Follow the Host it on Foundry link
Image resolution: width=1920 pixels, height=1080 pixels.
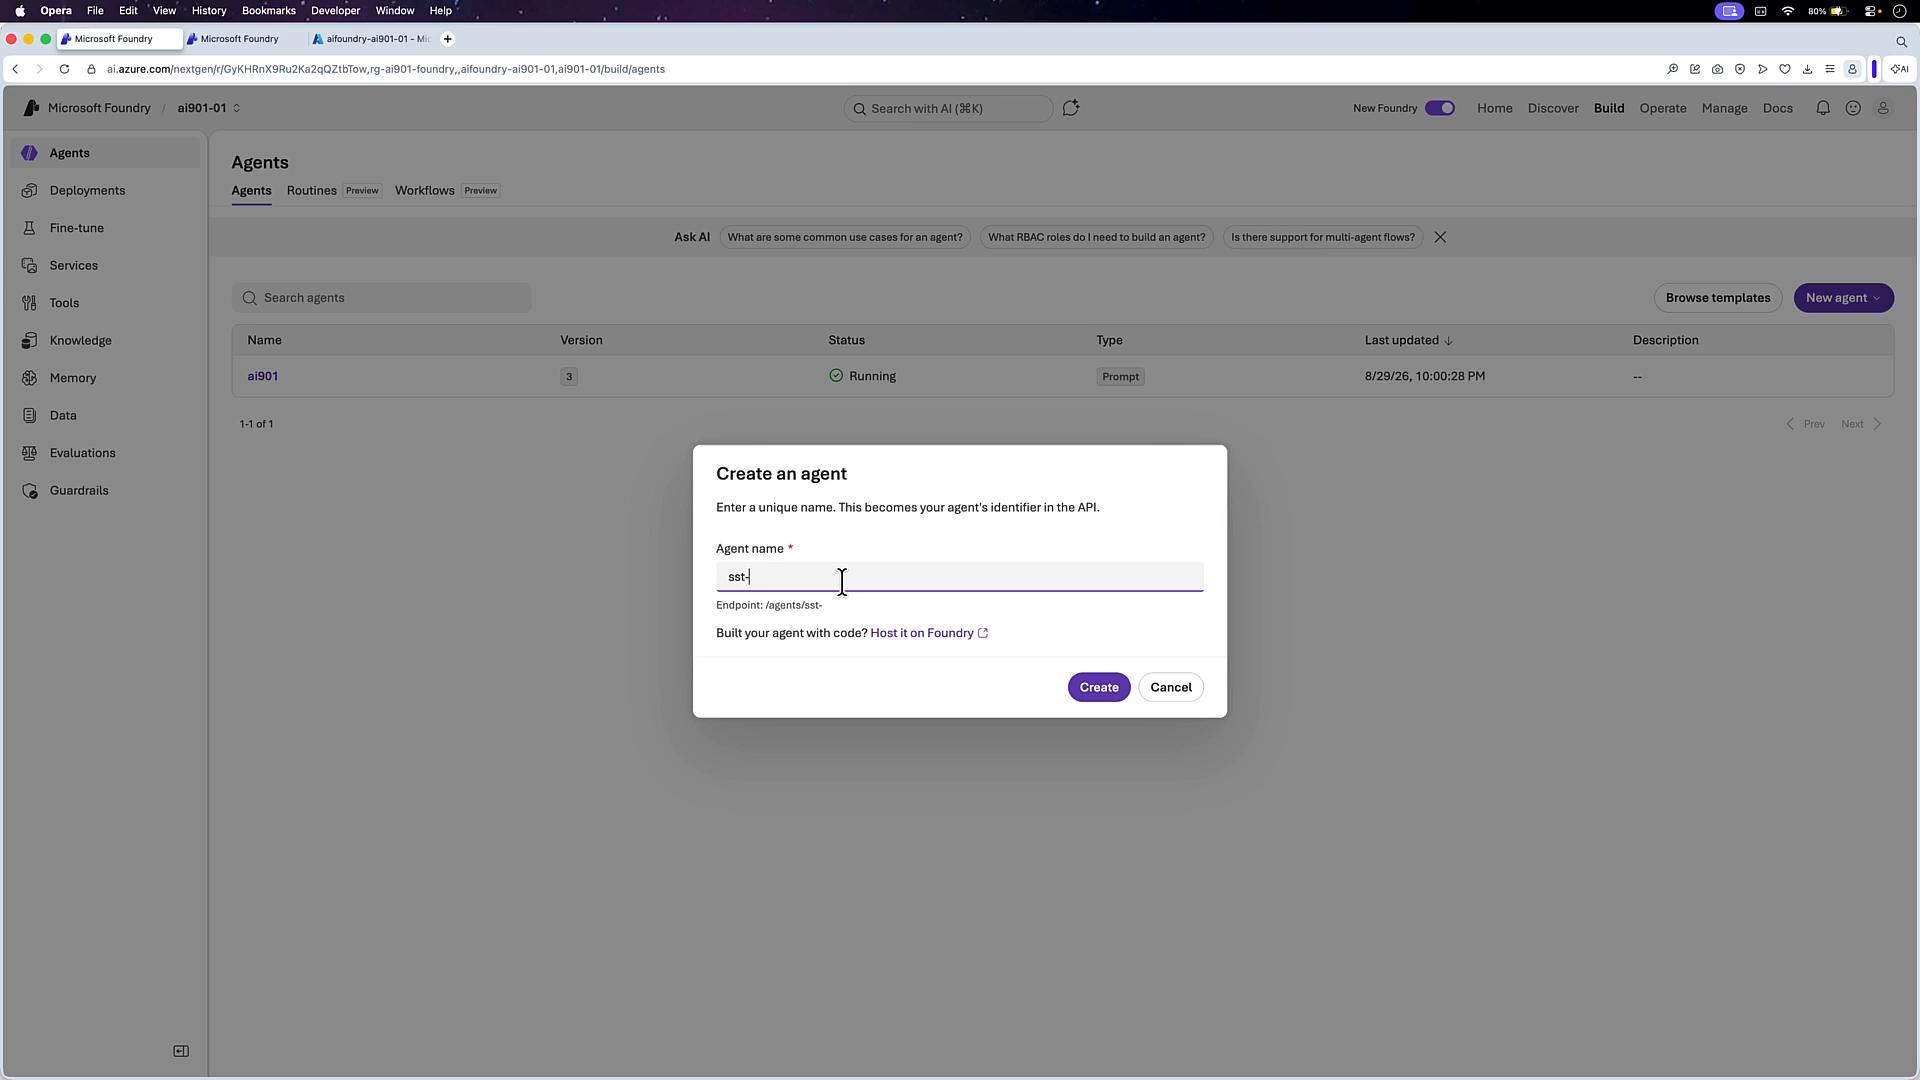coord(929,633)
